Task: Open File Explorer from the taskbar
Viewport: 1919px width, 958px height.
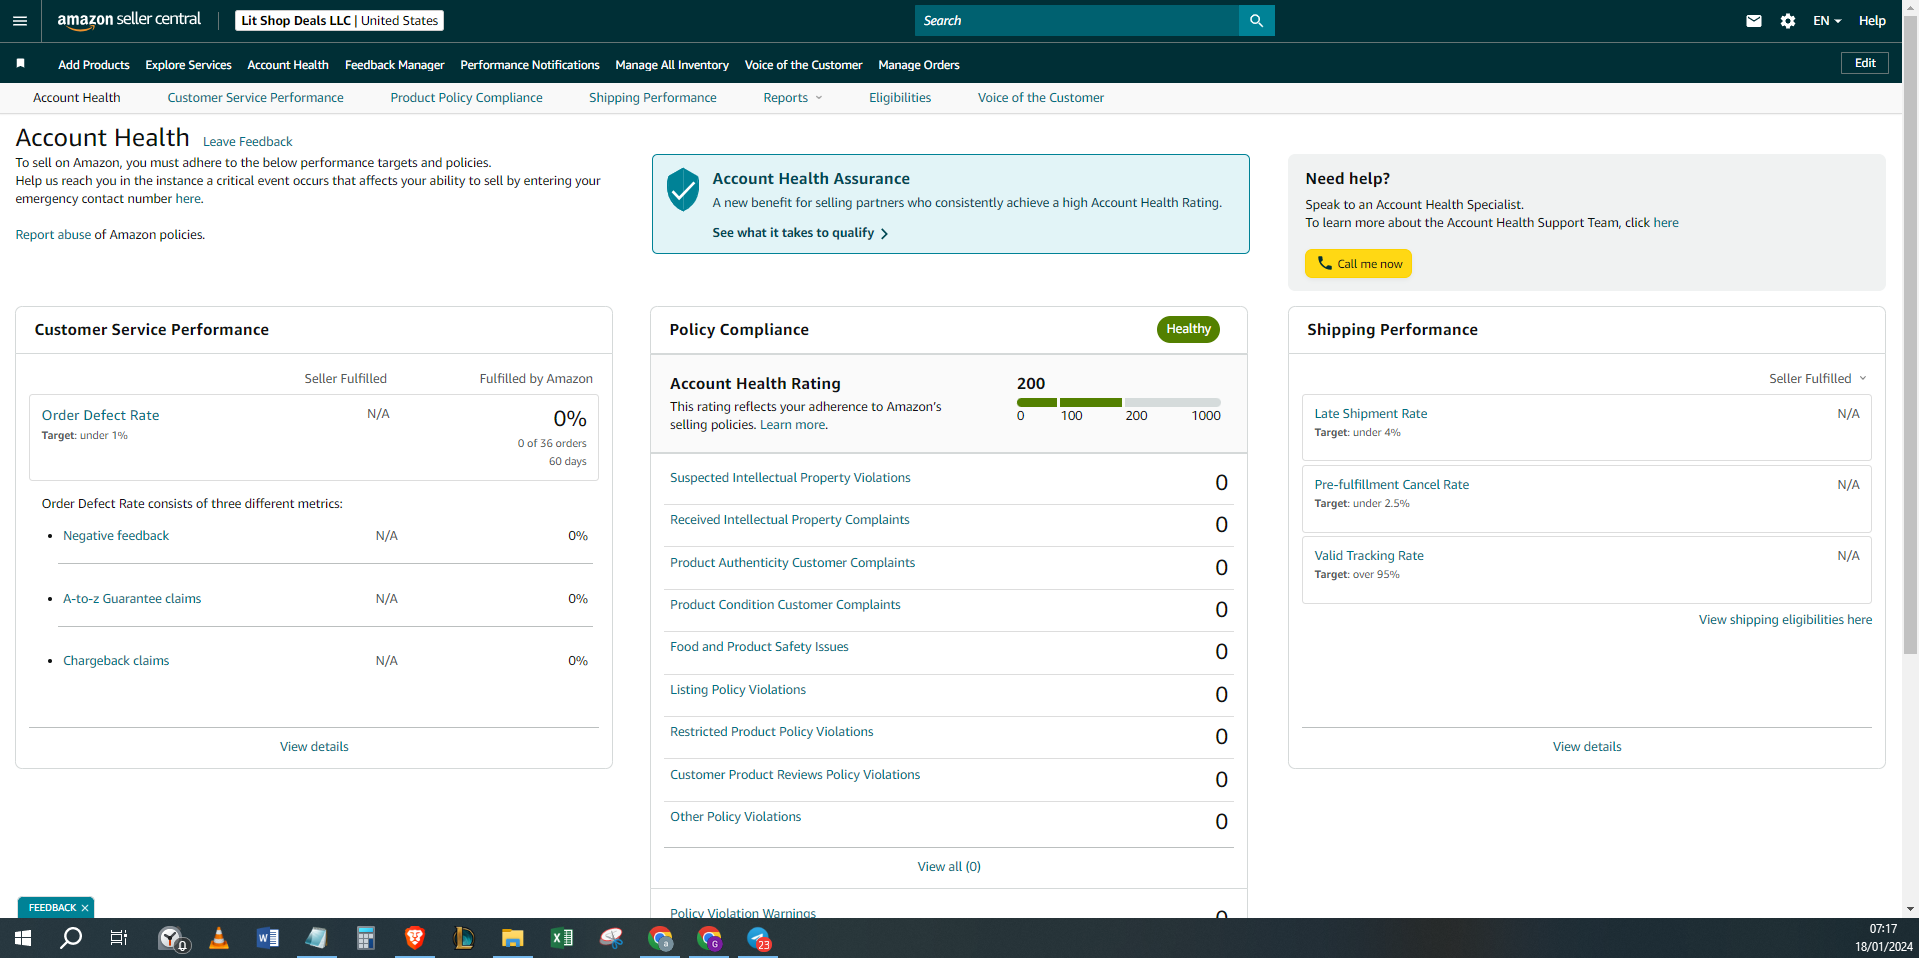Action: coord(513,938)
